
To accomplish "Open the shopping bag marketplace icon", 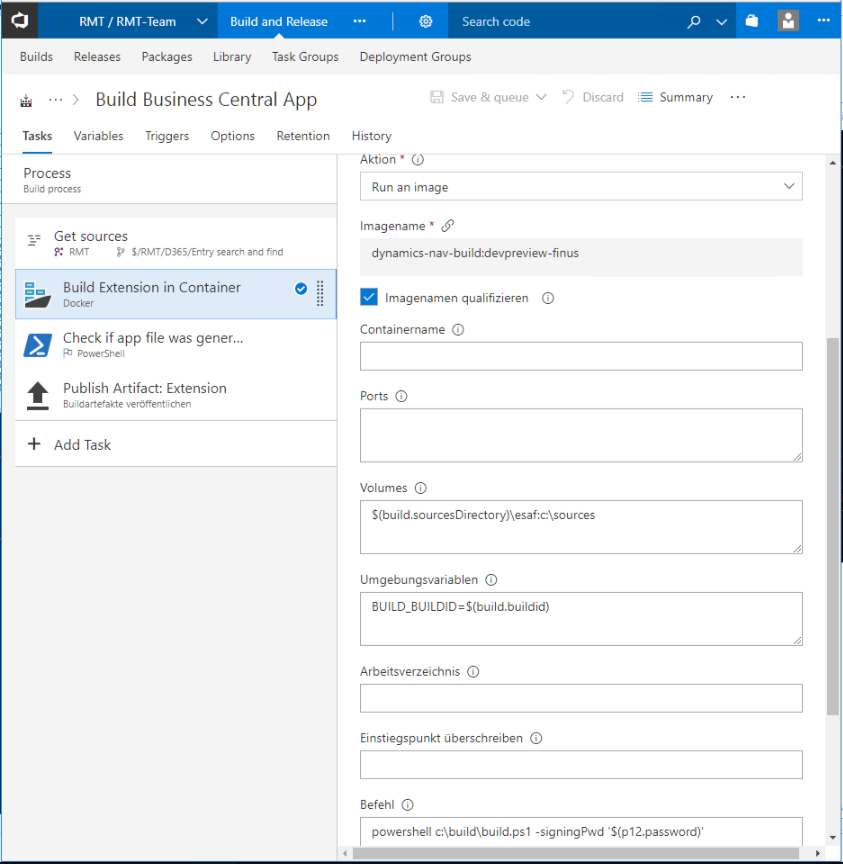I will coord(751,21).
